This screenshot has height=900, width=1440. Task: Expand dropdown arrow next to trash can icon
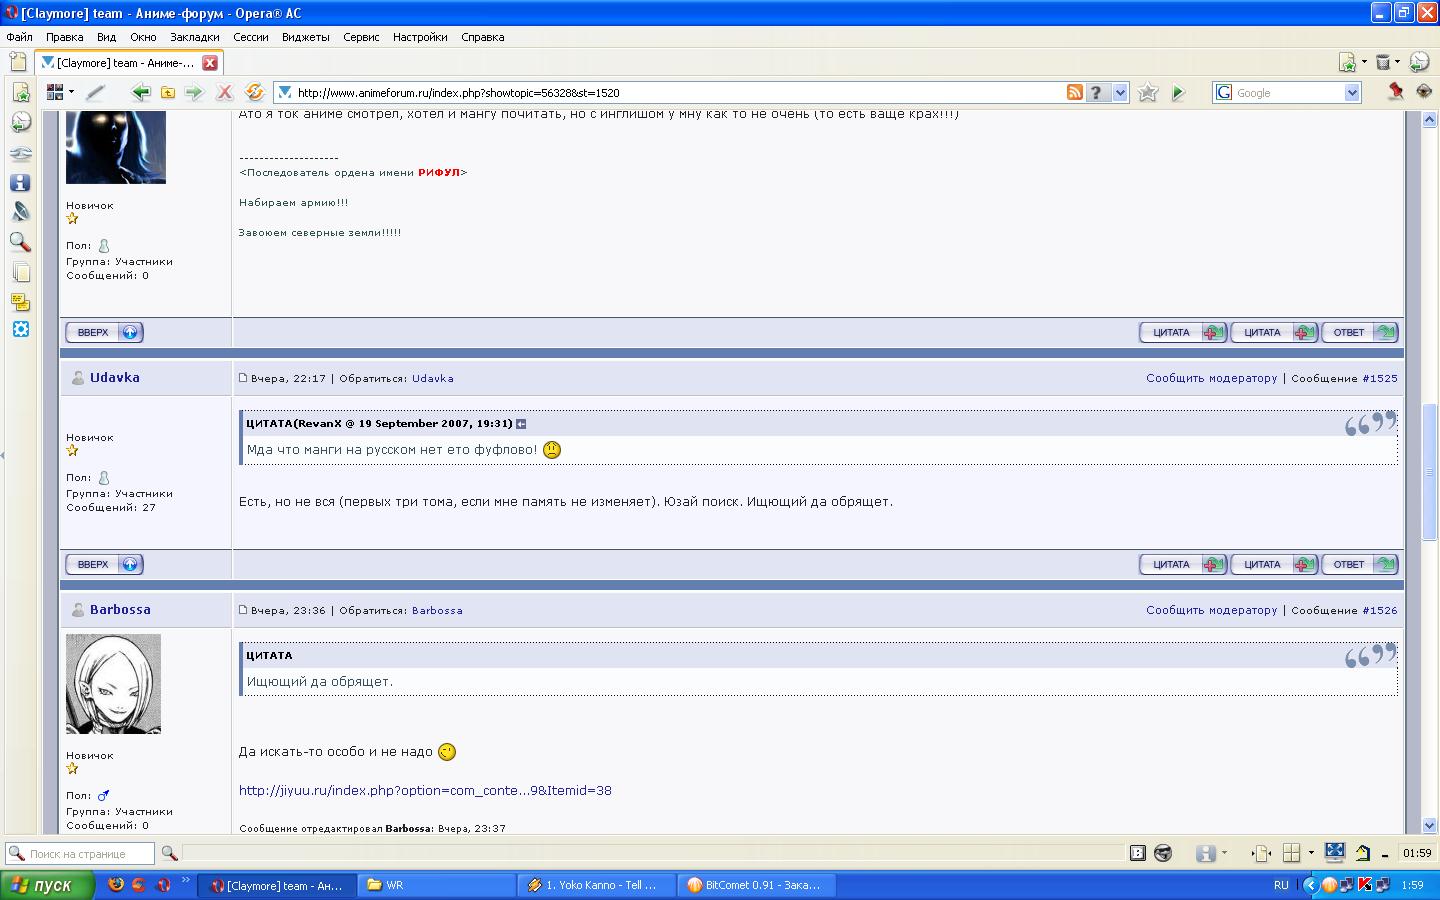(1398, 62)
